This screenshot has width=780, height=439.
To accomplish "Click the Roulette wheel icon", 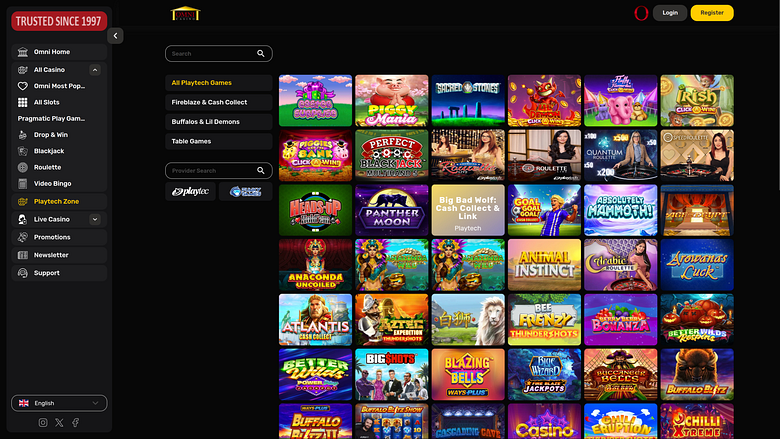I will click(x=22, y=168).
